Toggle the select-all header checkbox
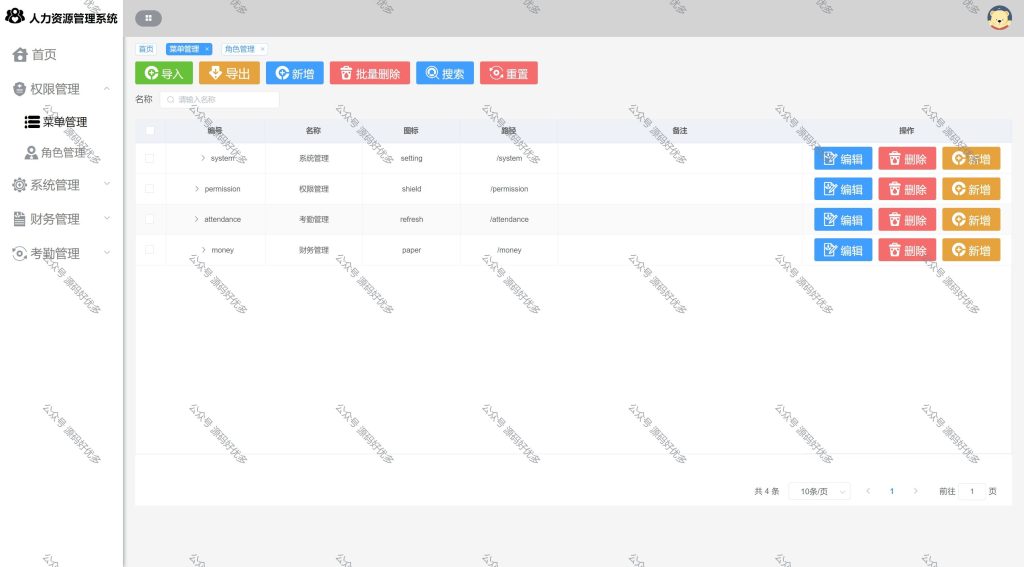Image resolution: width=1024 pixels, height=567 pixels. tap(150, 131)
